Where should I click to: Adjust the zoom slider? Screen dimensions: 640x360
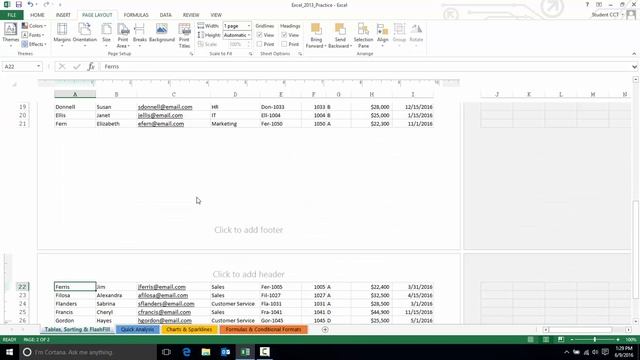pyautogui.click(x=595, y=340)
